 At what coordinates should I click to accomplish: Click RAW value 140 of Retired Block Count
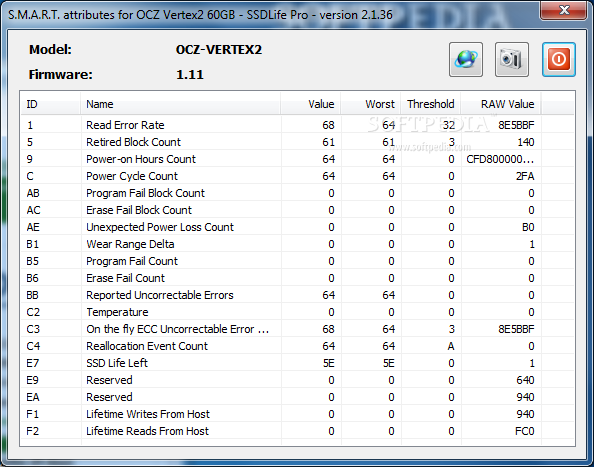click(x=525, y=142)
